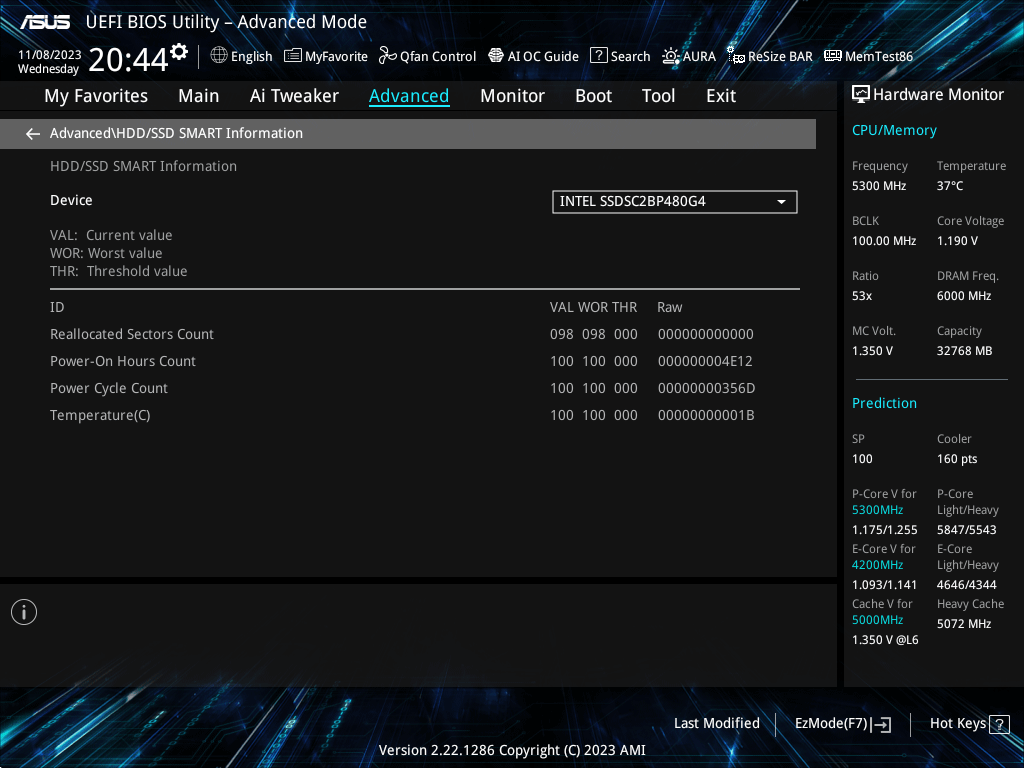Open AURA lighting icon

pos(671,56)
